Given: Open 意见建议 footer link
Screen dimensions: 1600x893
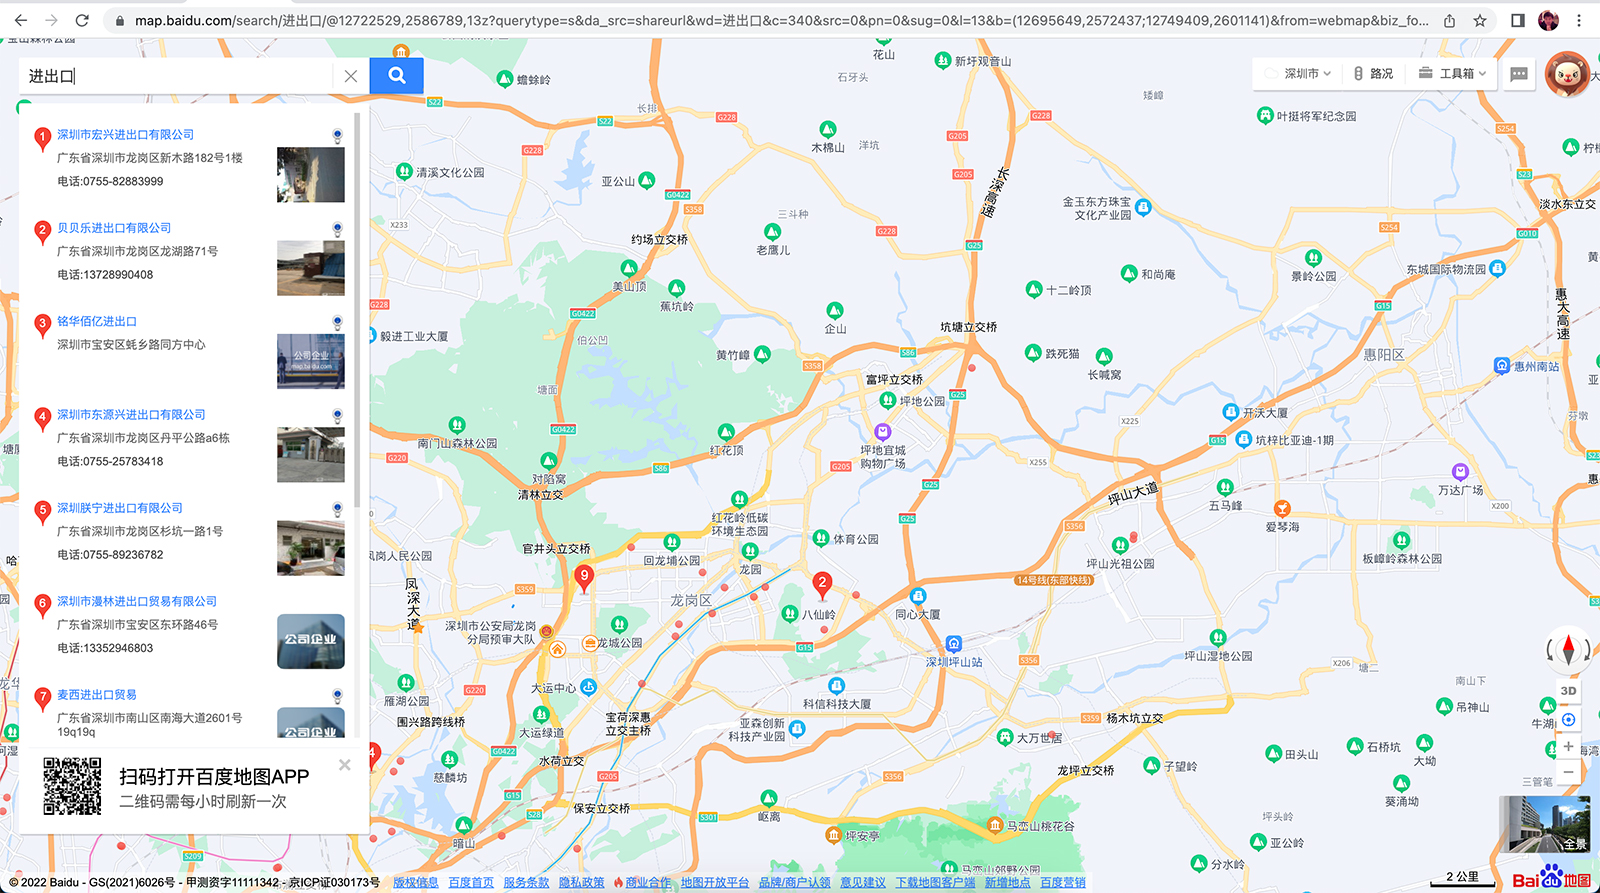Looking at the screenshot, I should click(863, 882).
